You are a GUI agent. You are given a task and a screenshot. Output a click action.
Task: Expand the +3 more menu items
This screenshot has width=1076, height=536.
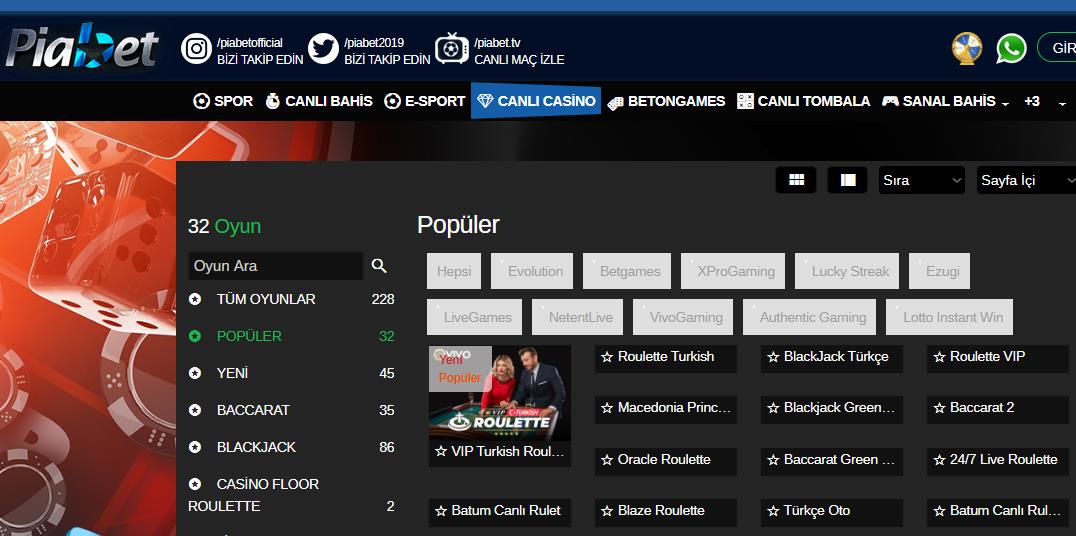click(1032, 101)
